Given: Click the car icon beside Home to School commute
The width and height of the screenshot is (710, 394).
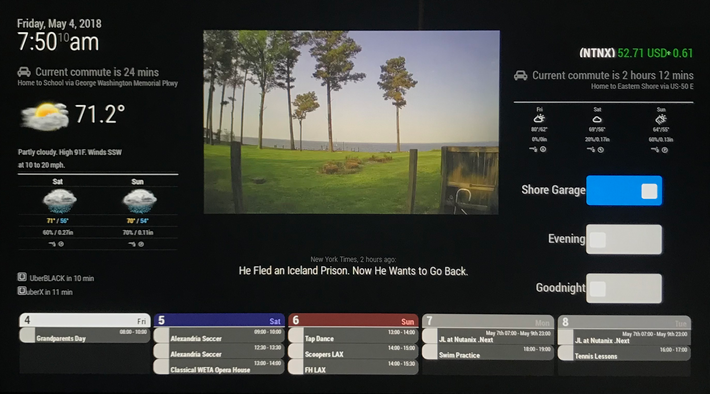Looking at the screenshot, I should (24, 72).
